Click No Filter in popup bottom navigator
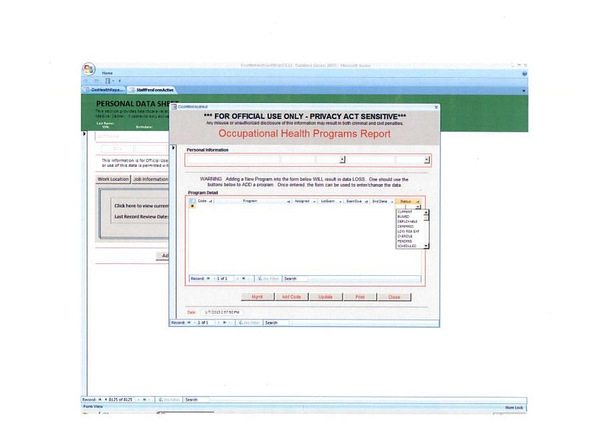Screen dimensions: 615x424 click(249, 323)
